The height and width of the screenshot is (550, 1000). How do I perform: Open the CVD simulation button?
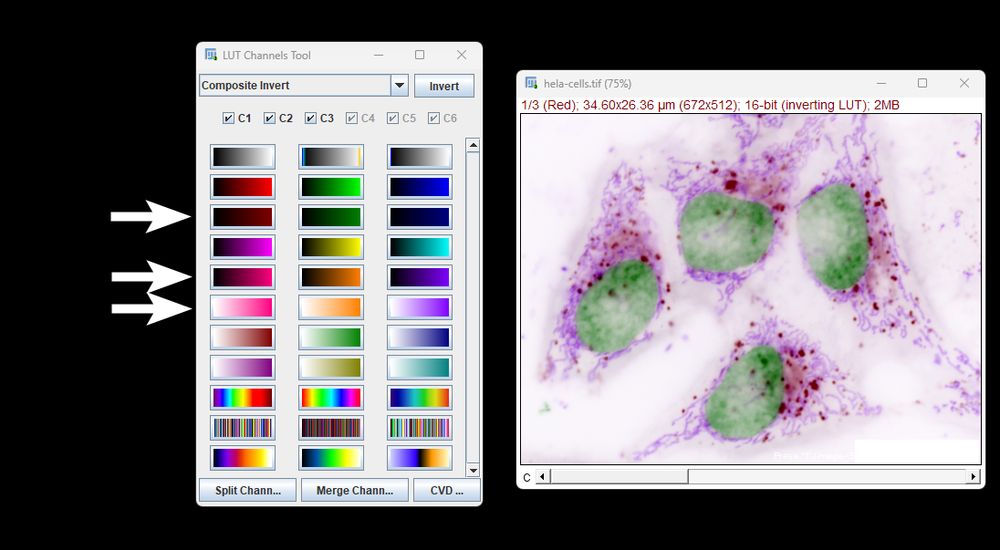click(446, 490)
